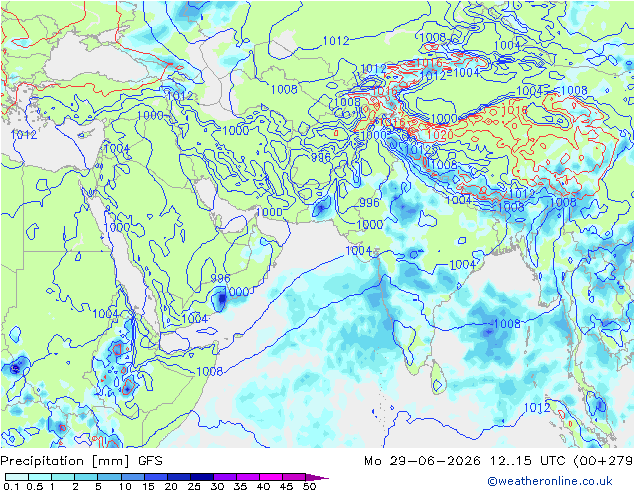Screen dimensions: 634x490
Task: Click the magenta legend swatch between 40 and 45
Action: coord(271,477)
